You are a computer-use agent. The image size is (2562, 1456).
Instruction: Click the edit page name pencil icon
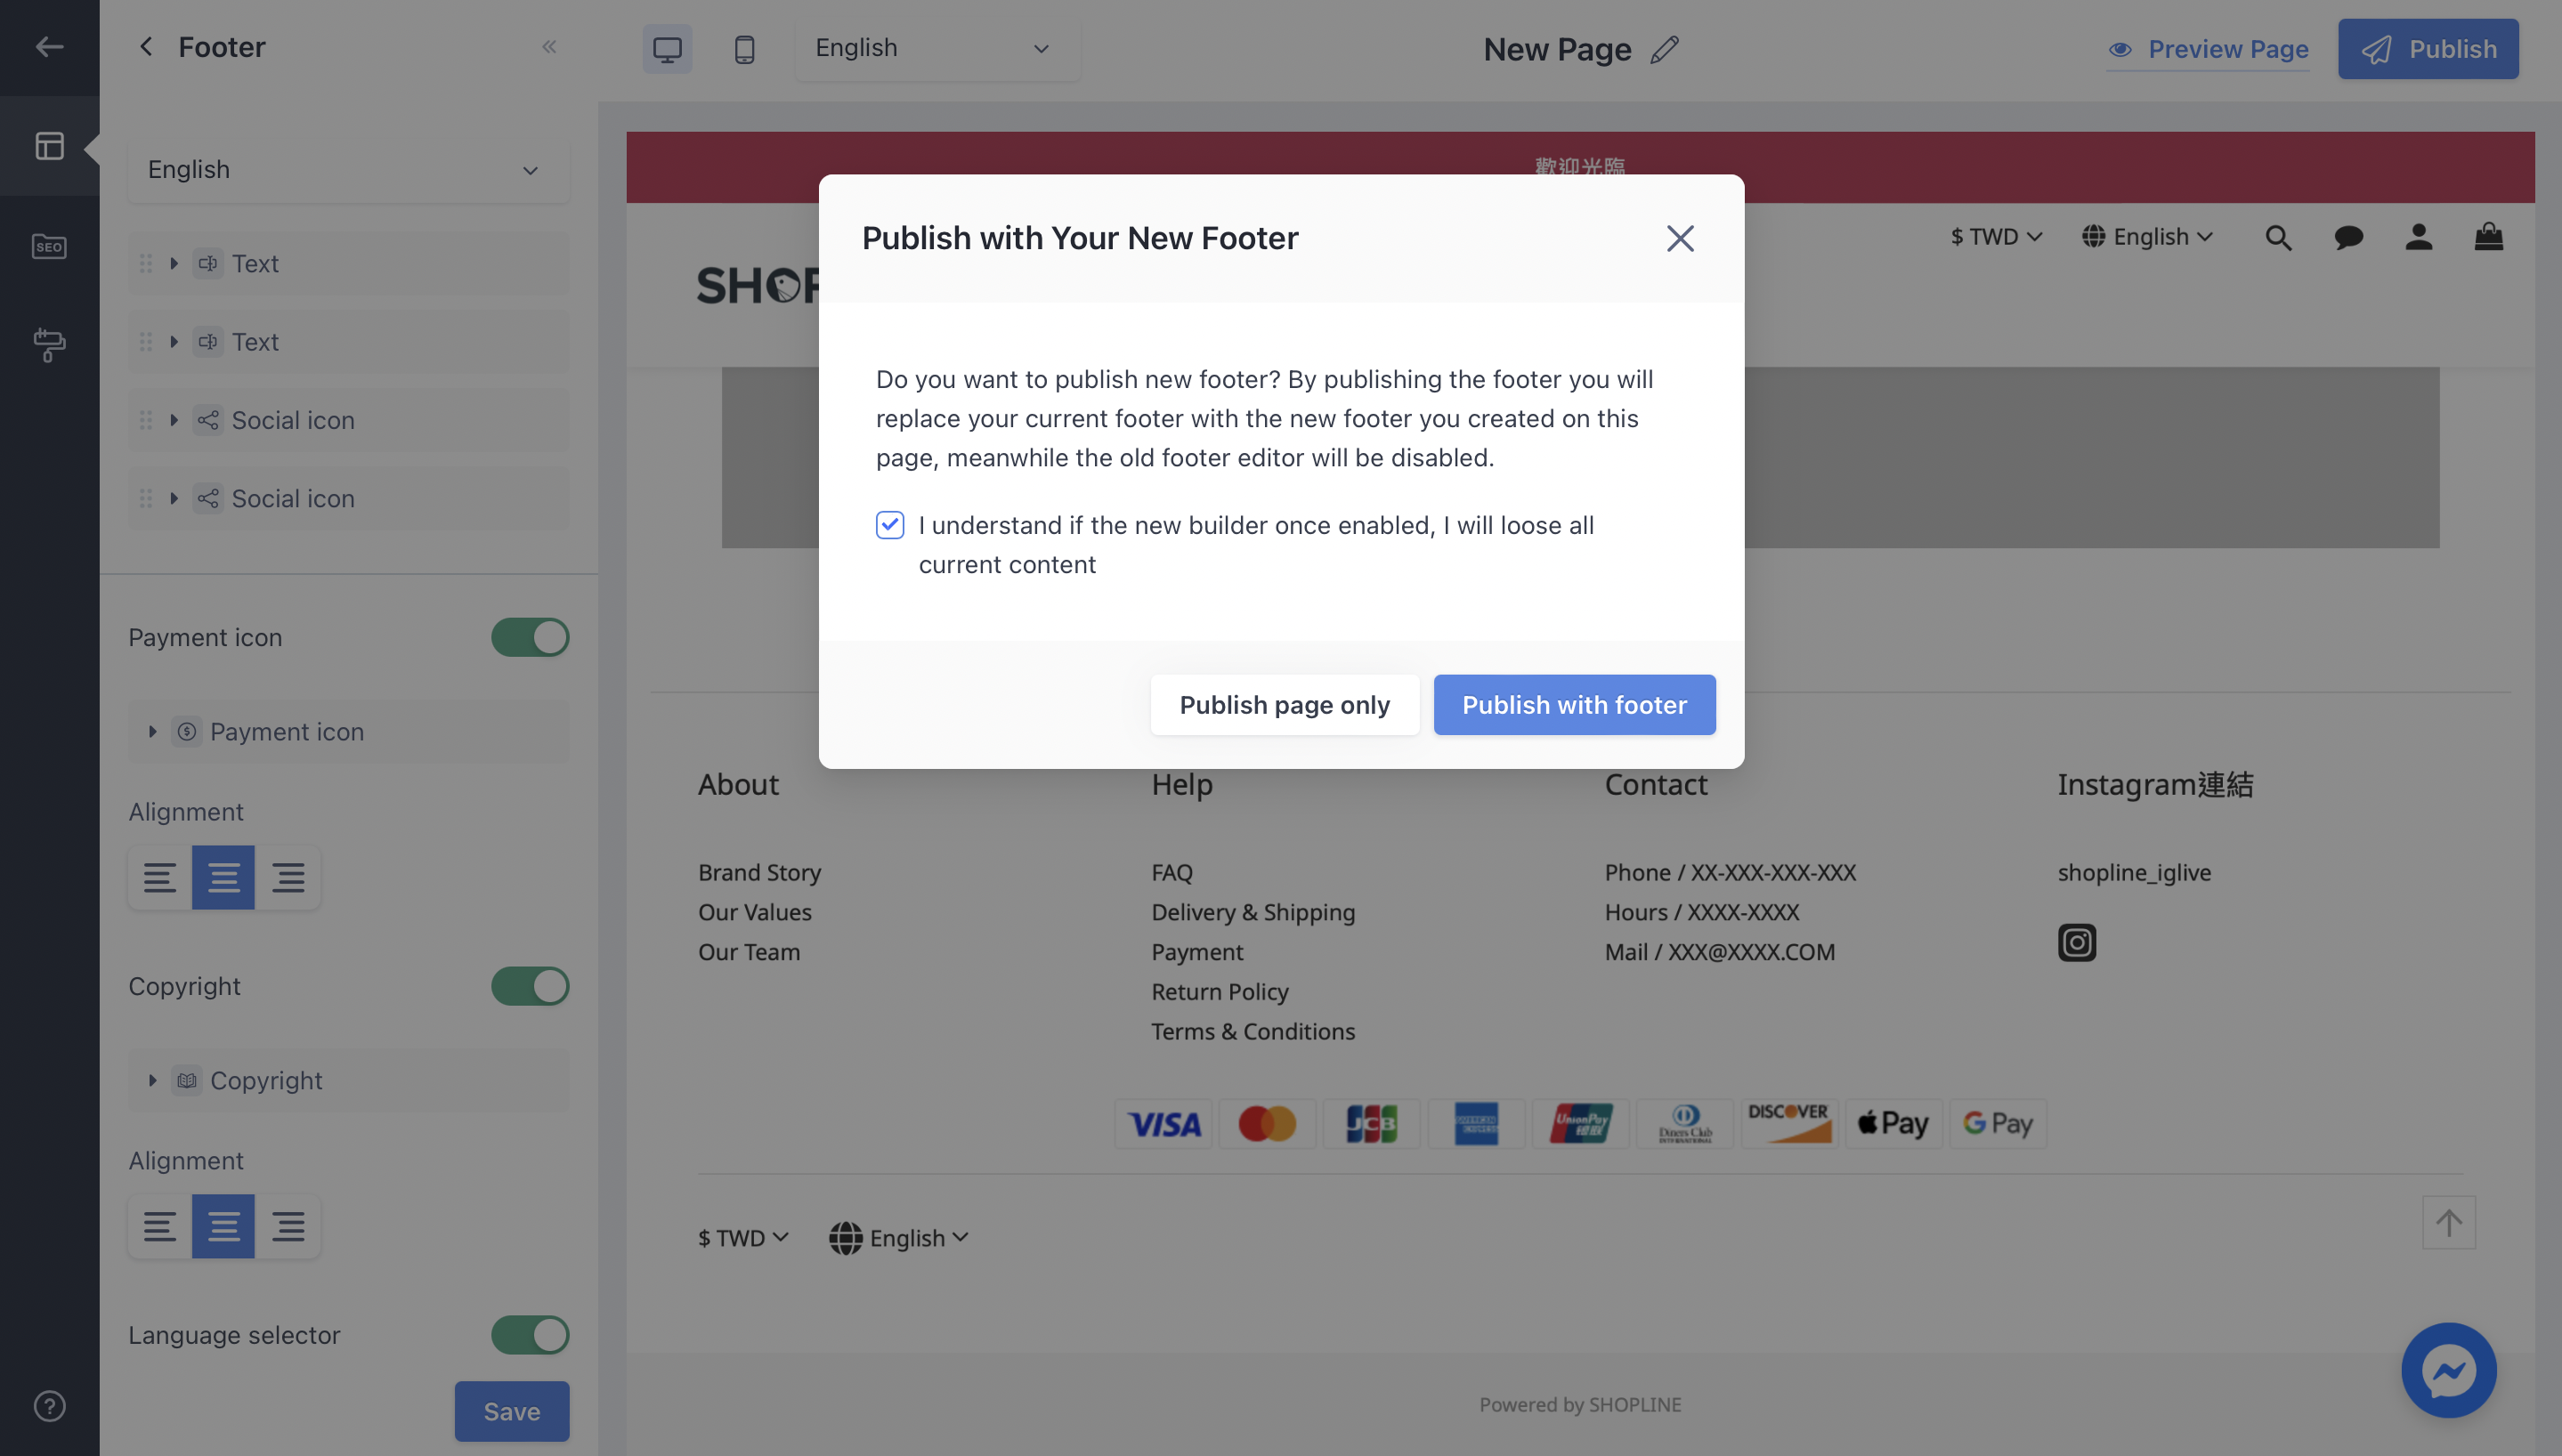click(1665, 47)
